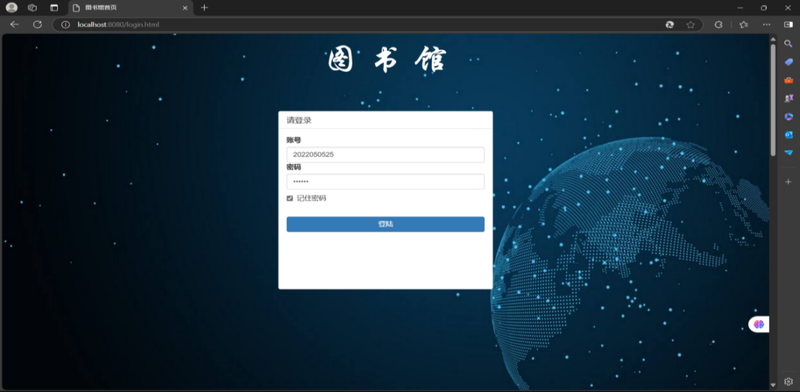
Task: Open the browser profile avatar
Action: click(x=11, y=8)
